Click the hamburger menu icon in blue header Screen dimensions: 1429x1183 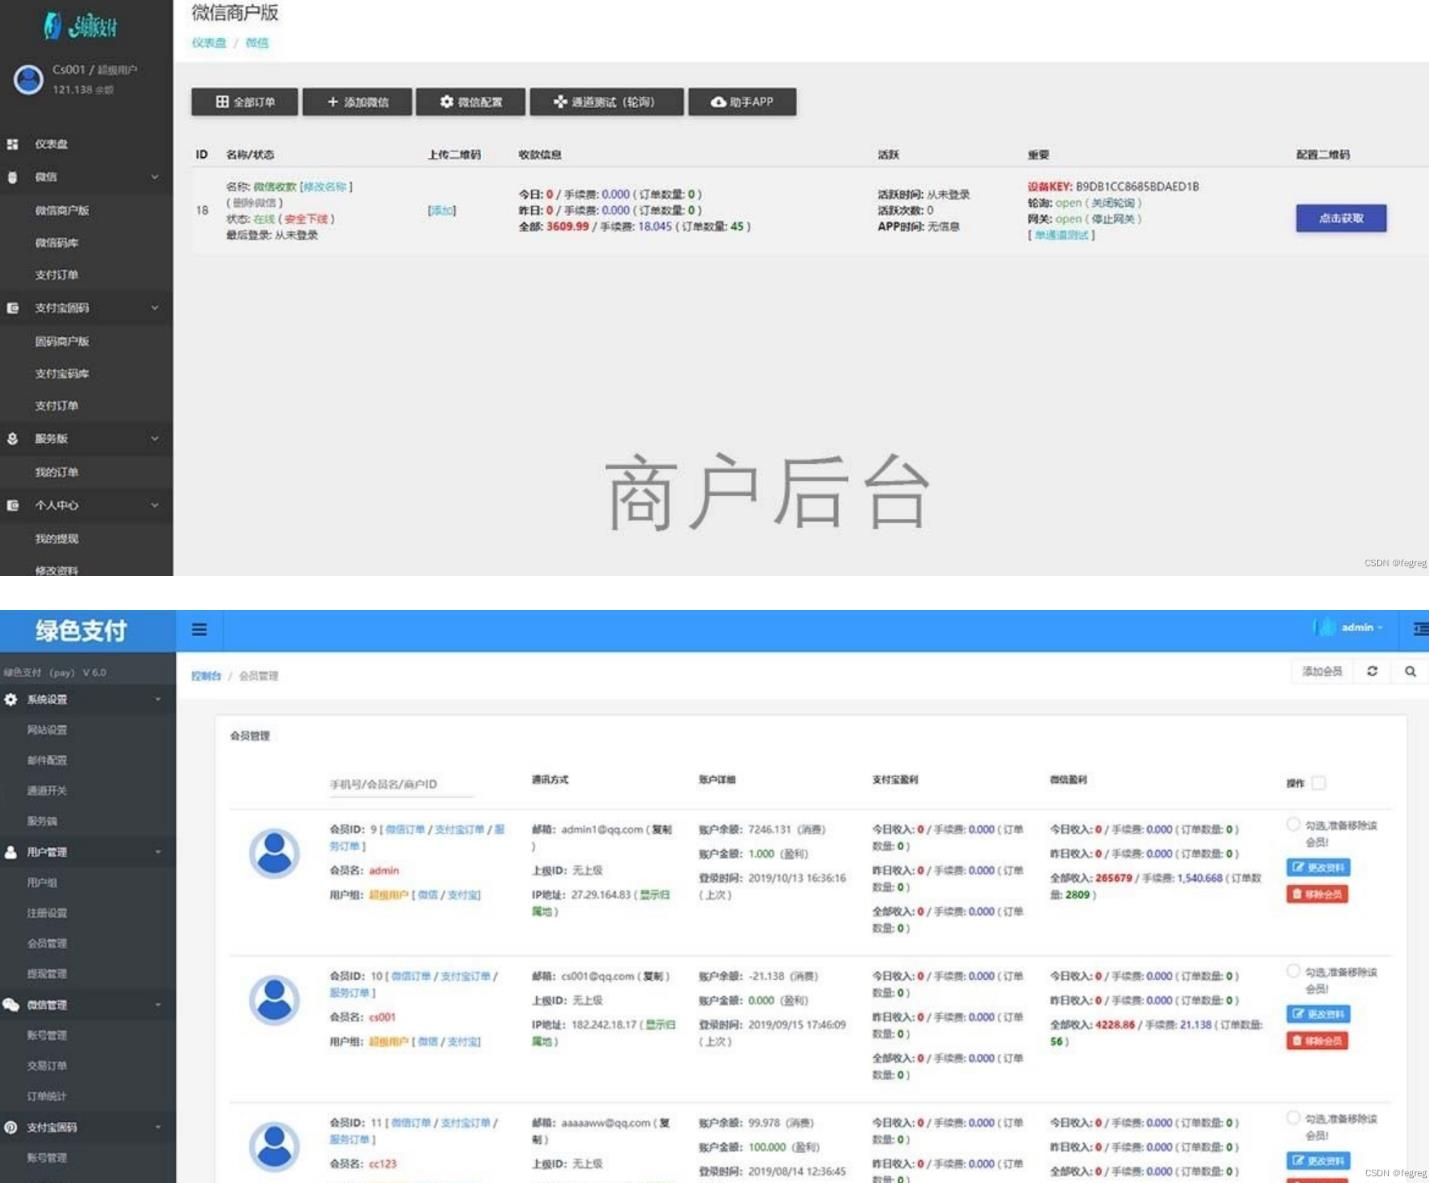(x=199, y=629)
